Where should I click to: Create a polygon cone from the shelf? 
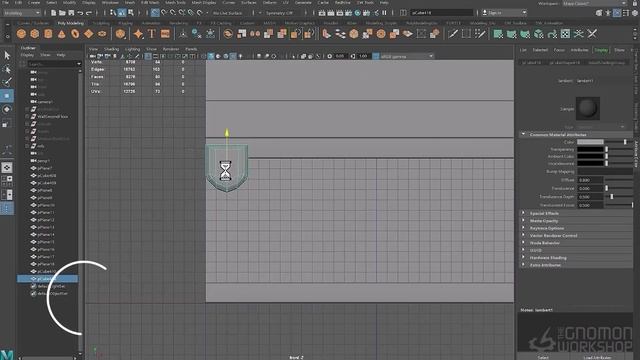tap(62, 34)
